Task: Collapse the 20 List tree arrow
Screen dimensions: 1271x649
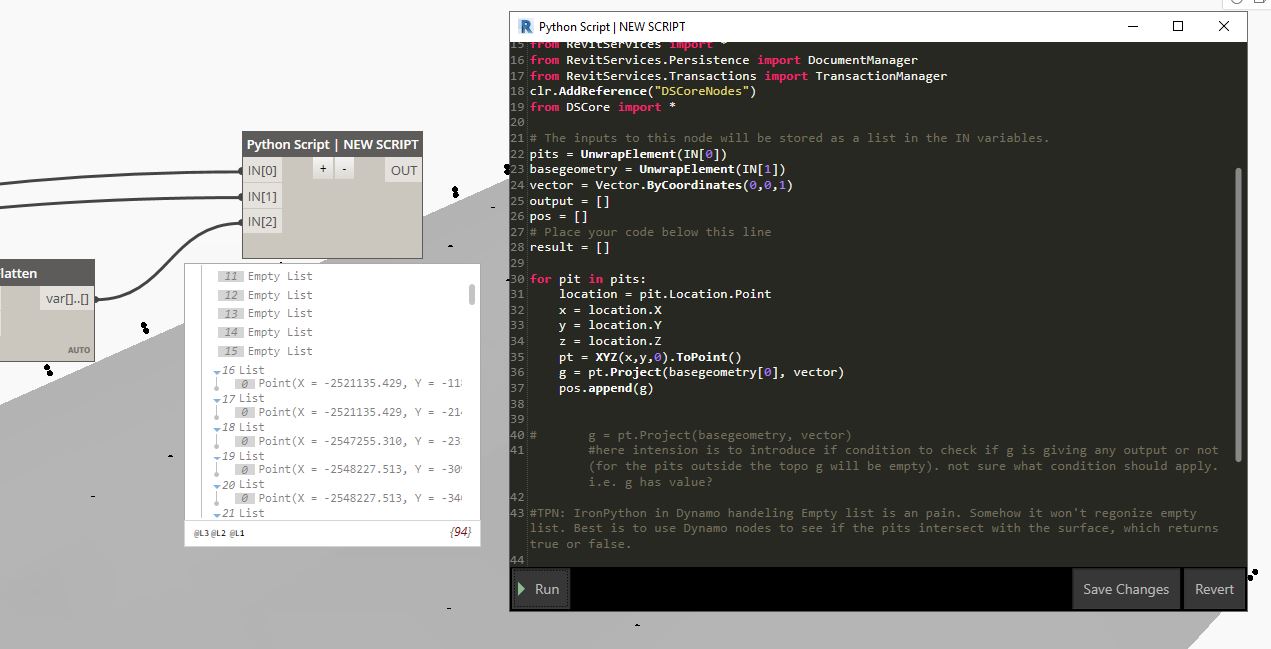Action: point(217,486)
